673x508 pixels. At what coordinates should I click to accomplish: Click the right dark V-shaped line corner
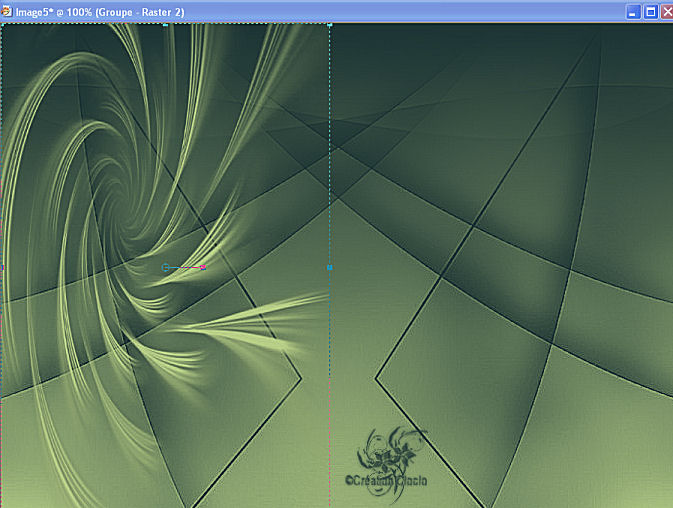coord(376,378)
